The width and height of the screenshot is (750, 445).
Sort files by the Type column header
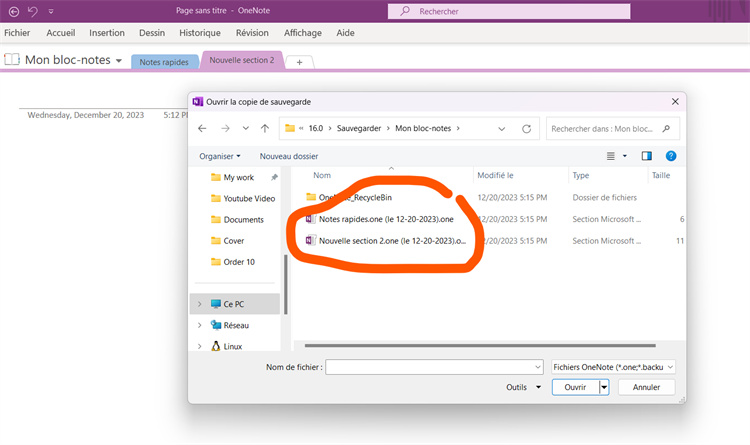click(581, 176)
